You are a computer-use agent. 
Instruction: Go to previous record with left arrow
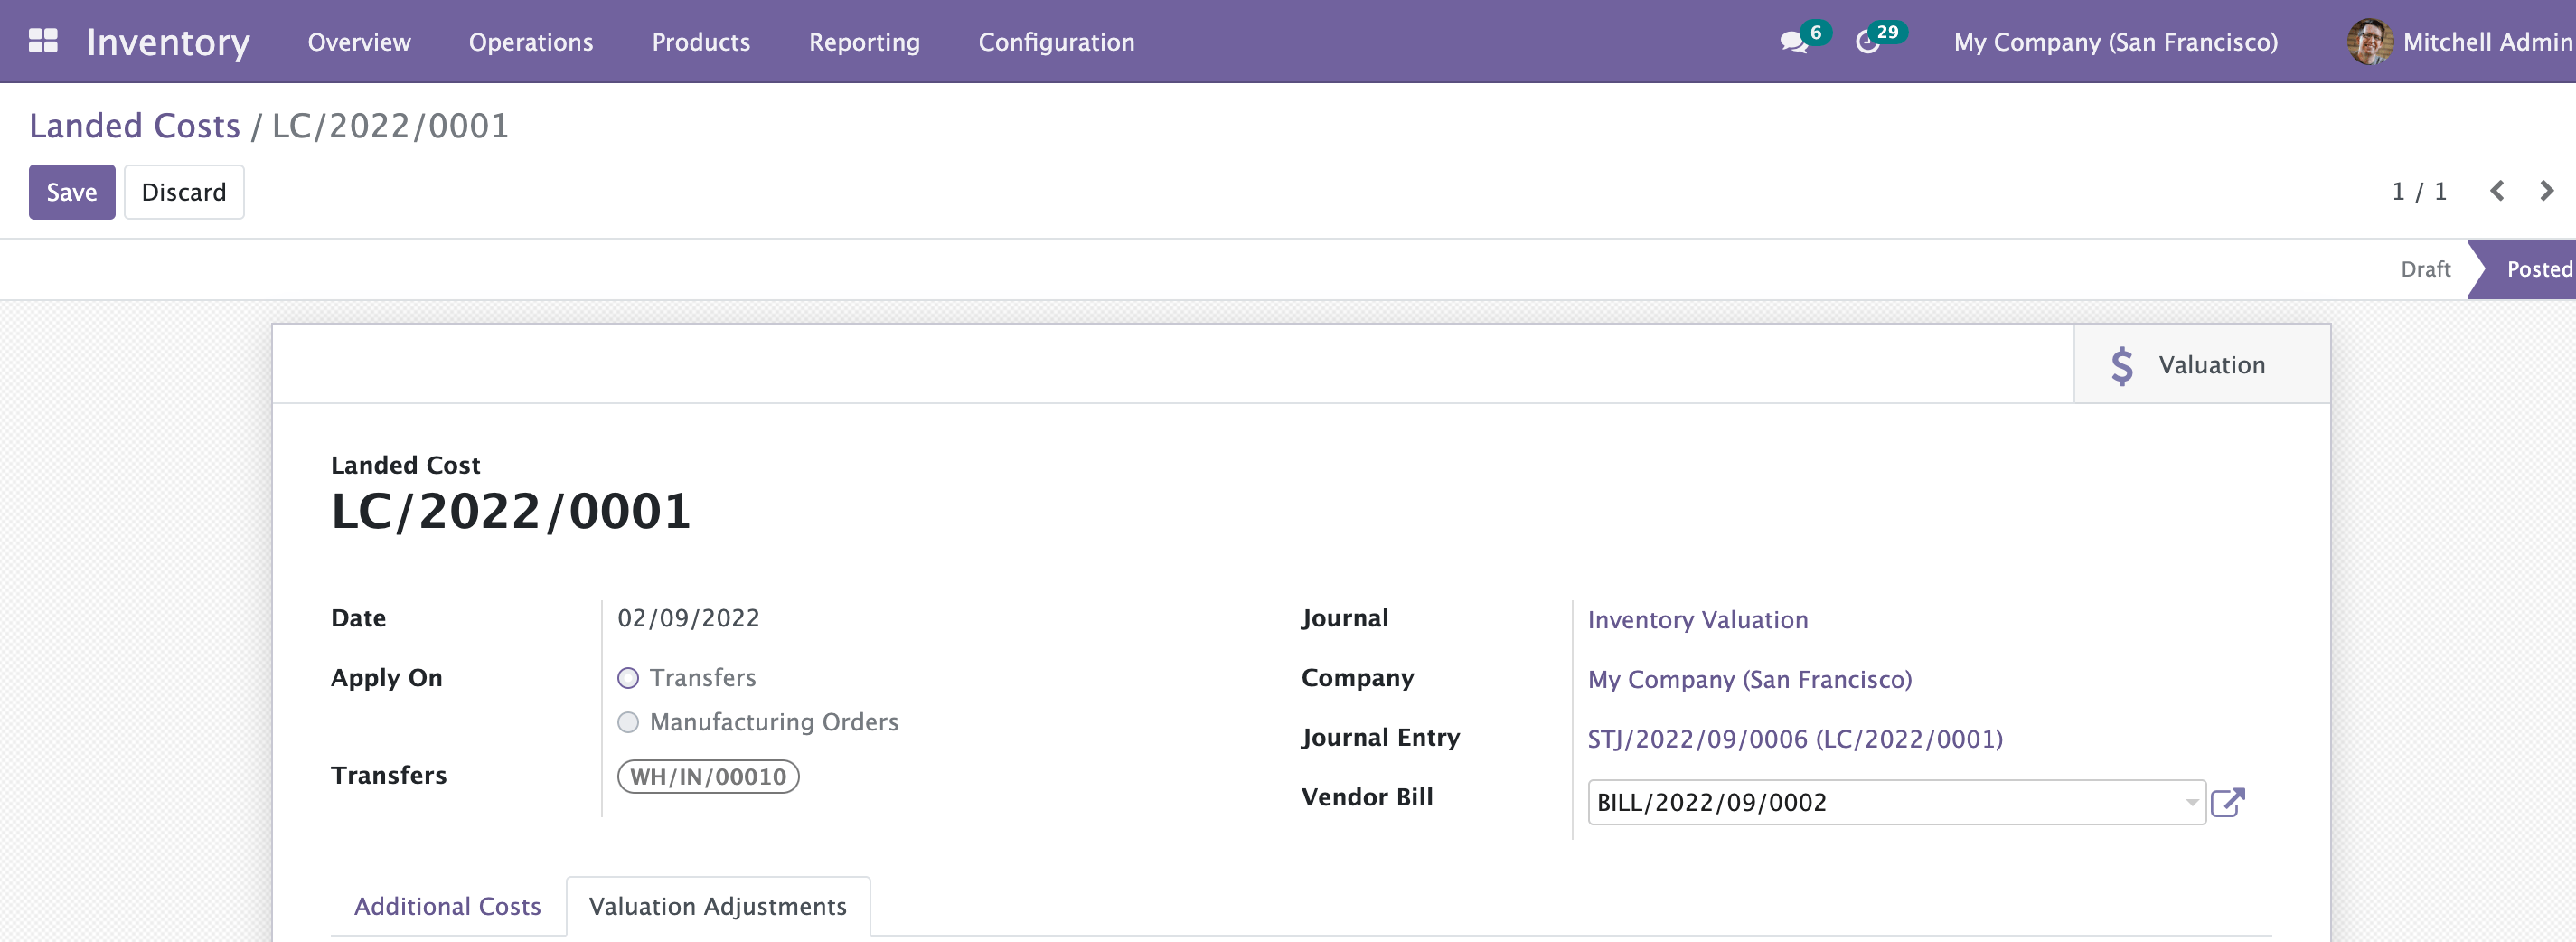(2497, 191)
